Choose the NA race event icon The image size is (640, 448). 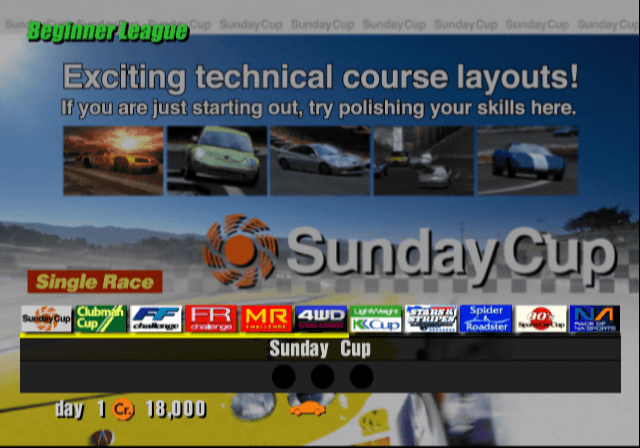tap(595, 319)
